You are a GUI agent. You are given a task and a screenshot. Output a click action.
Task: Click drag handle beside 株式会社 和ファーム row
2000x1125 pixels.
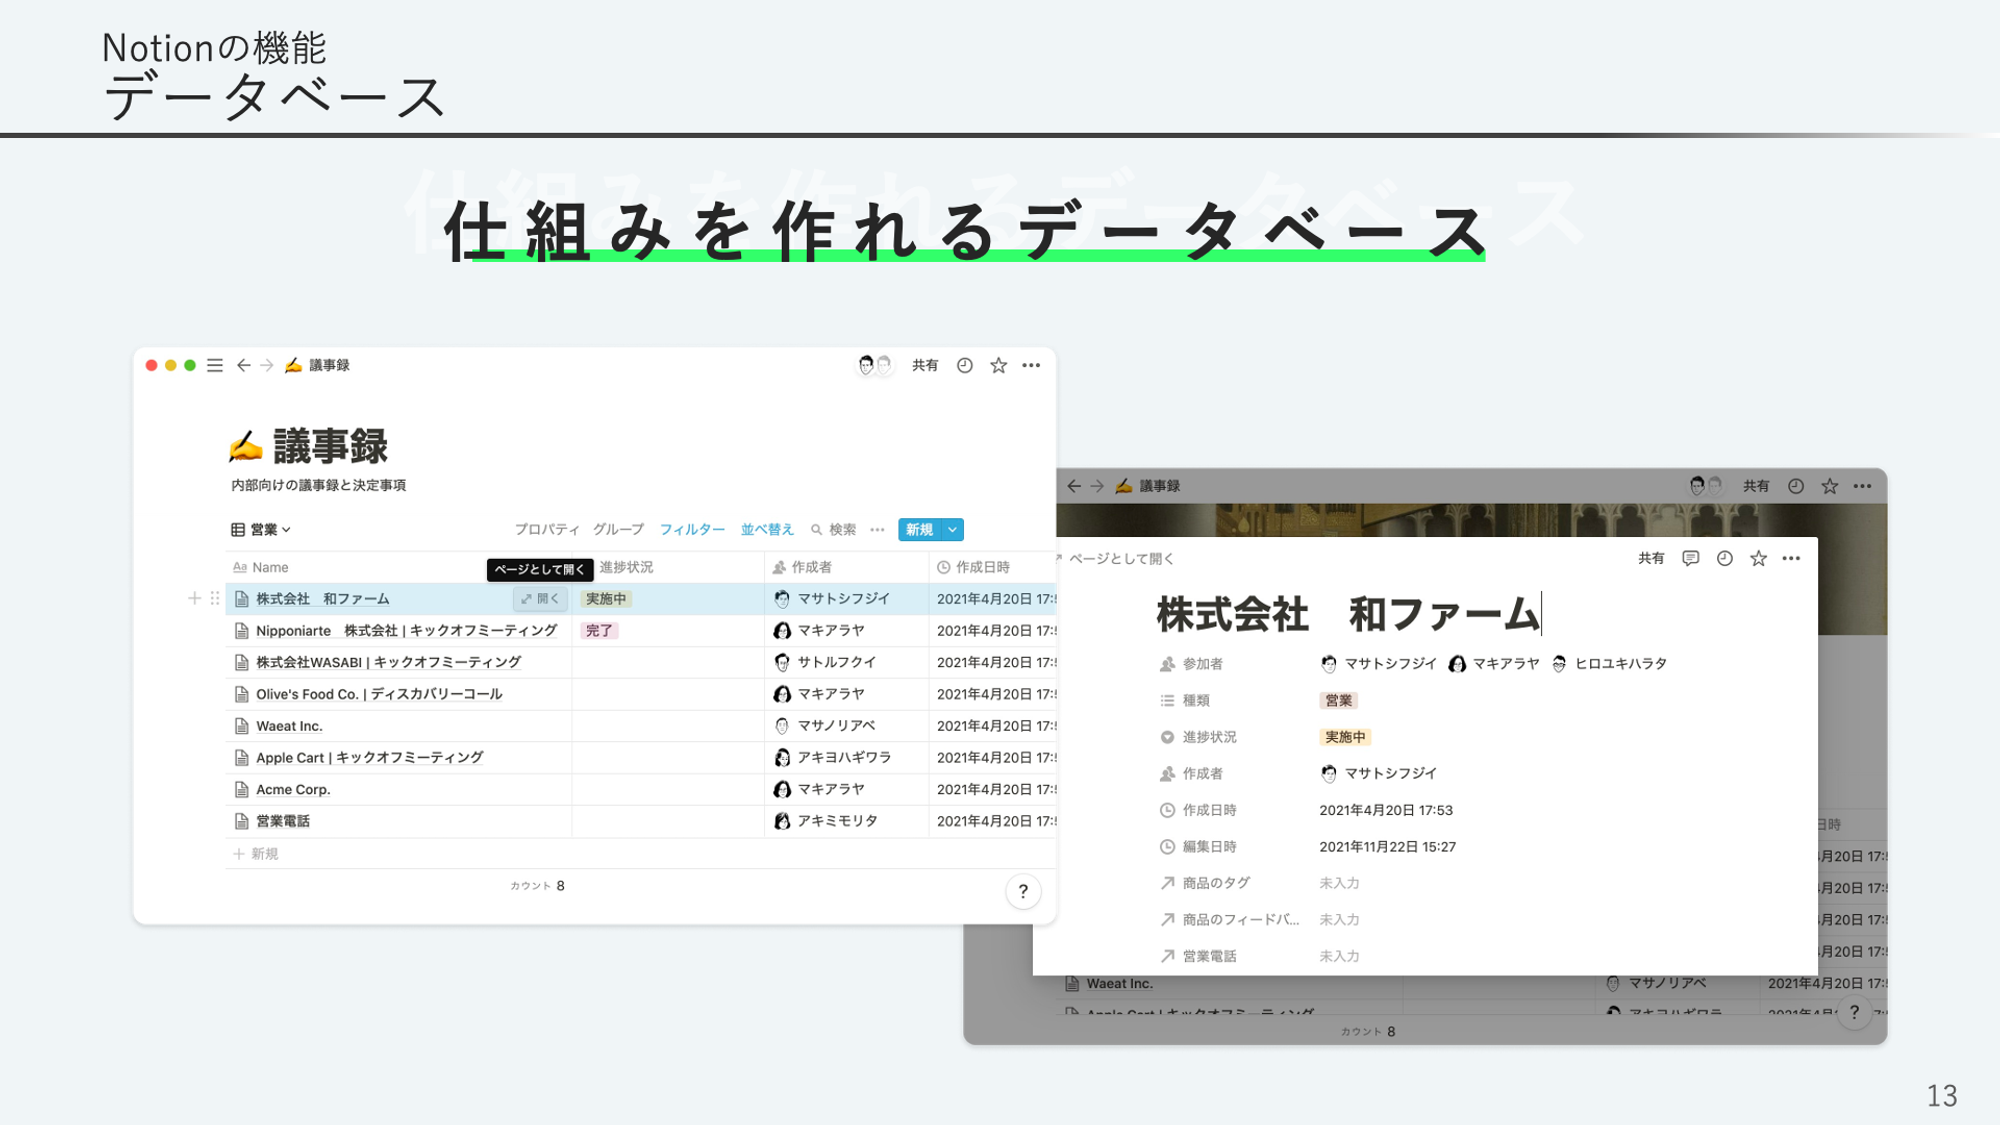click(x=215, y=598)
